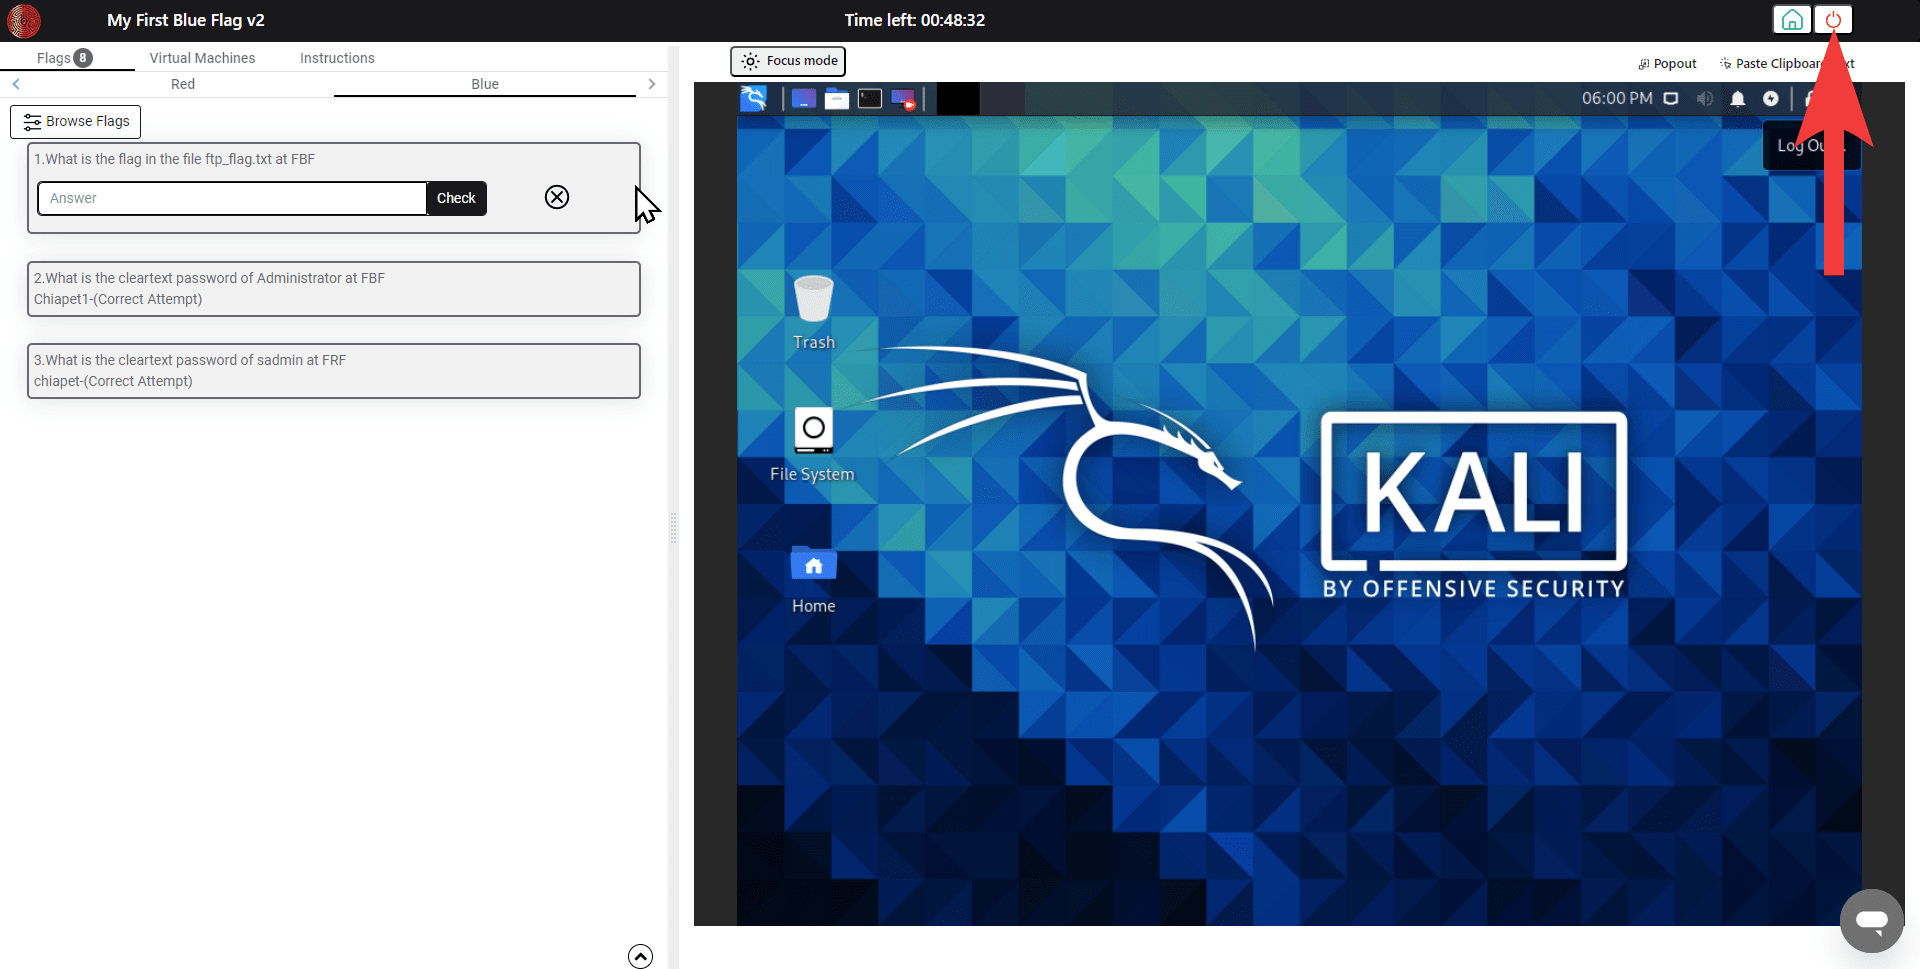Screen dimensions: 1920x969
Task: Launch the file manager from Kali panel
Action: pos(837,99)
